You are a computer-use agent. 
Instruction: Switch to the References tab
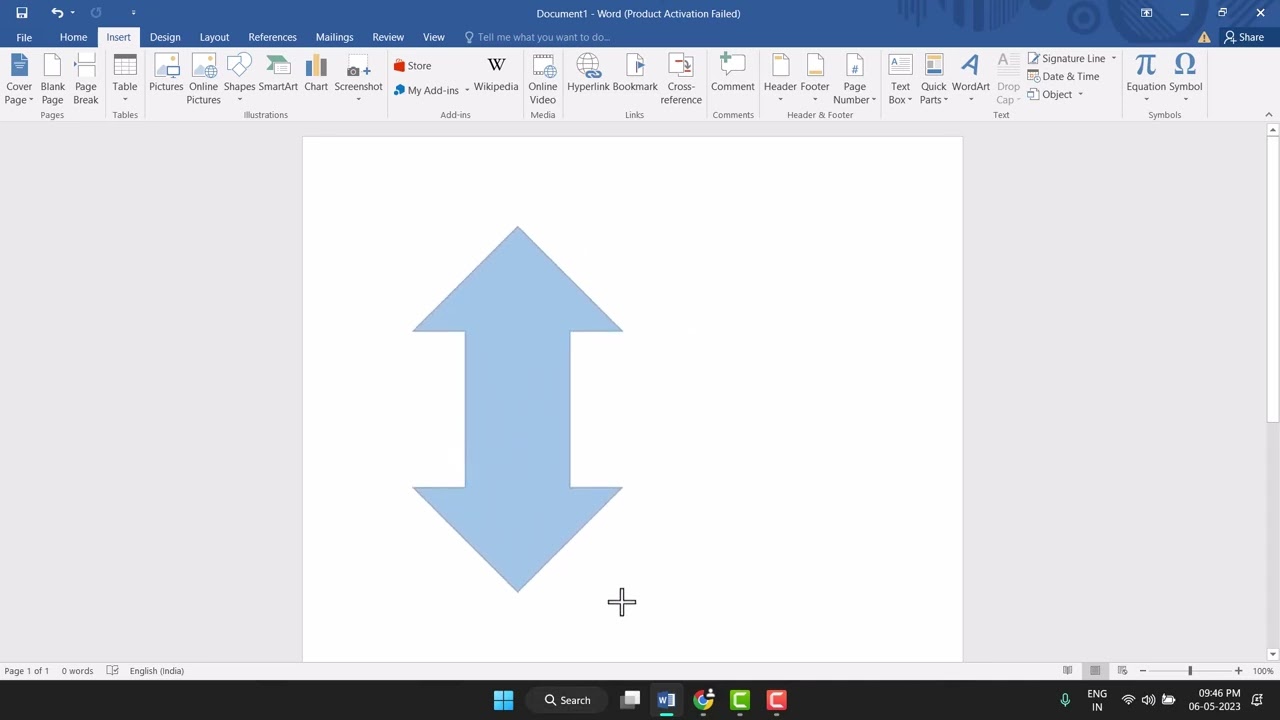click(x=272, y=37)
